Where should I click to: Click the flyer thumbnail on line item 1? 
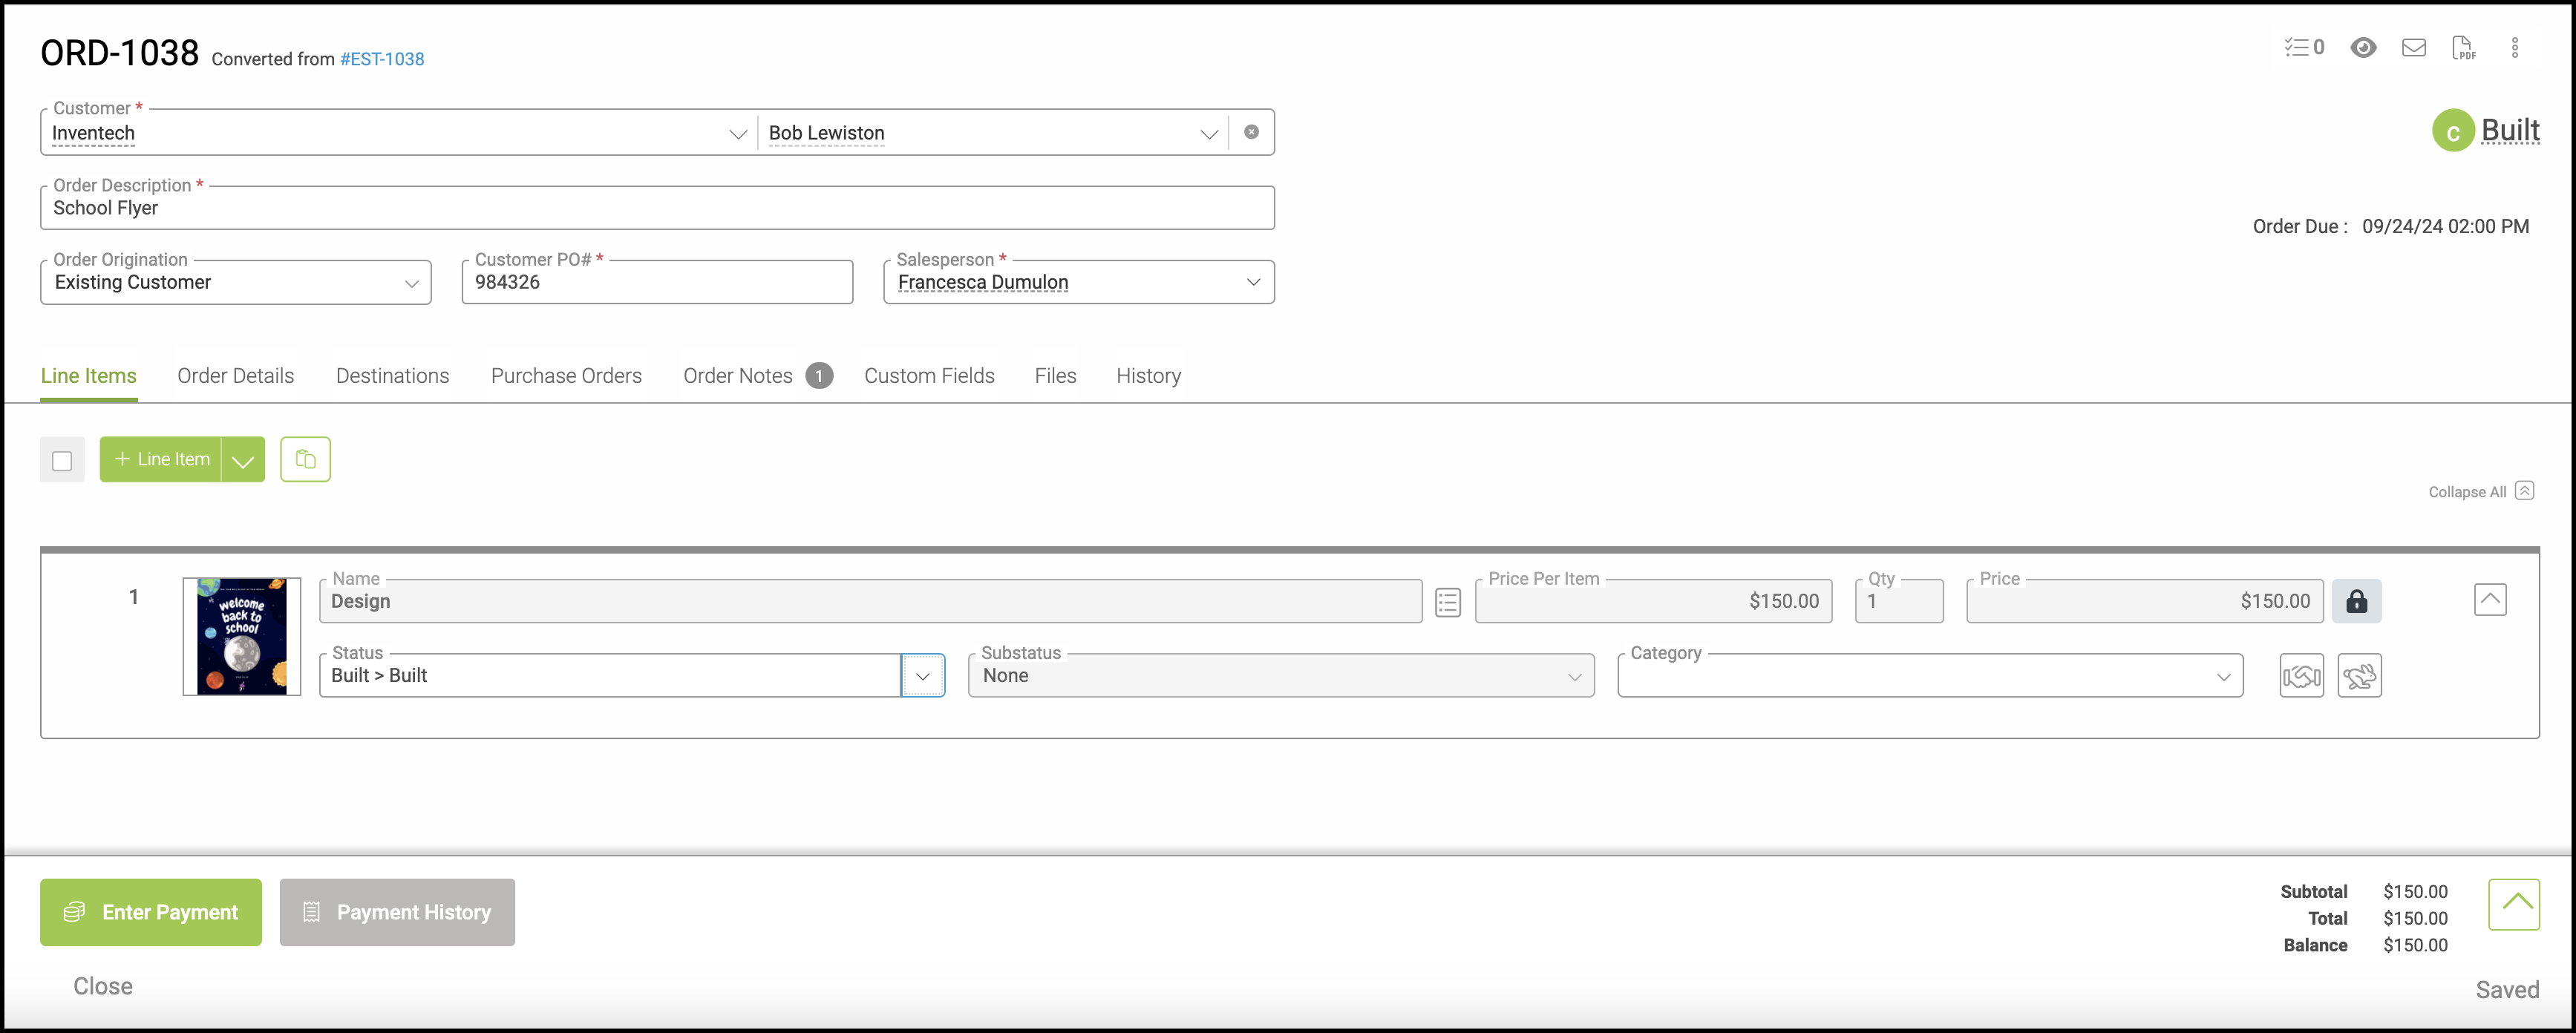point(242,636)
